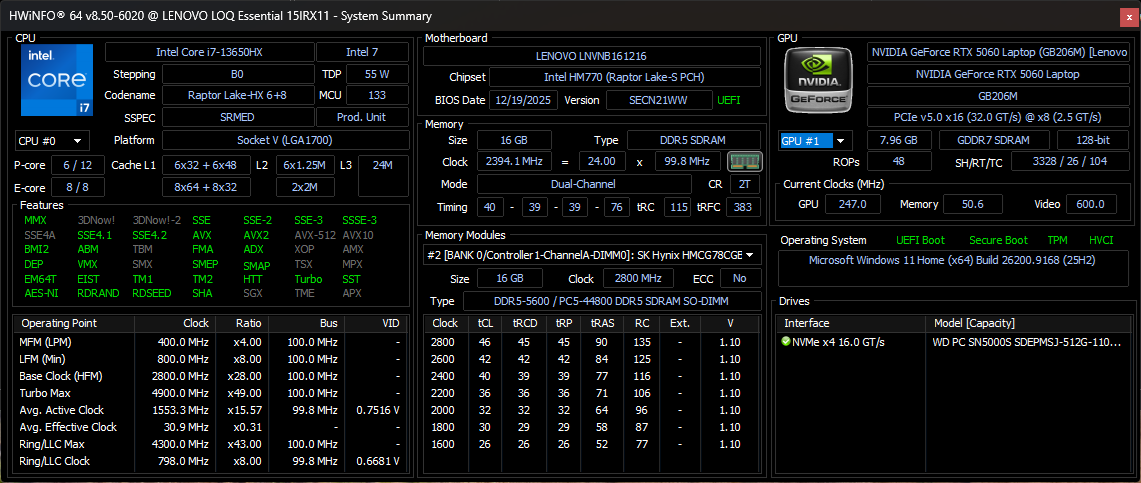Click the Turbo feature label

[x=308, y=279]
